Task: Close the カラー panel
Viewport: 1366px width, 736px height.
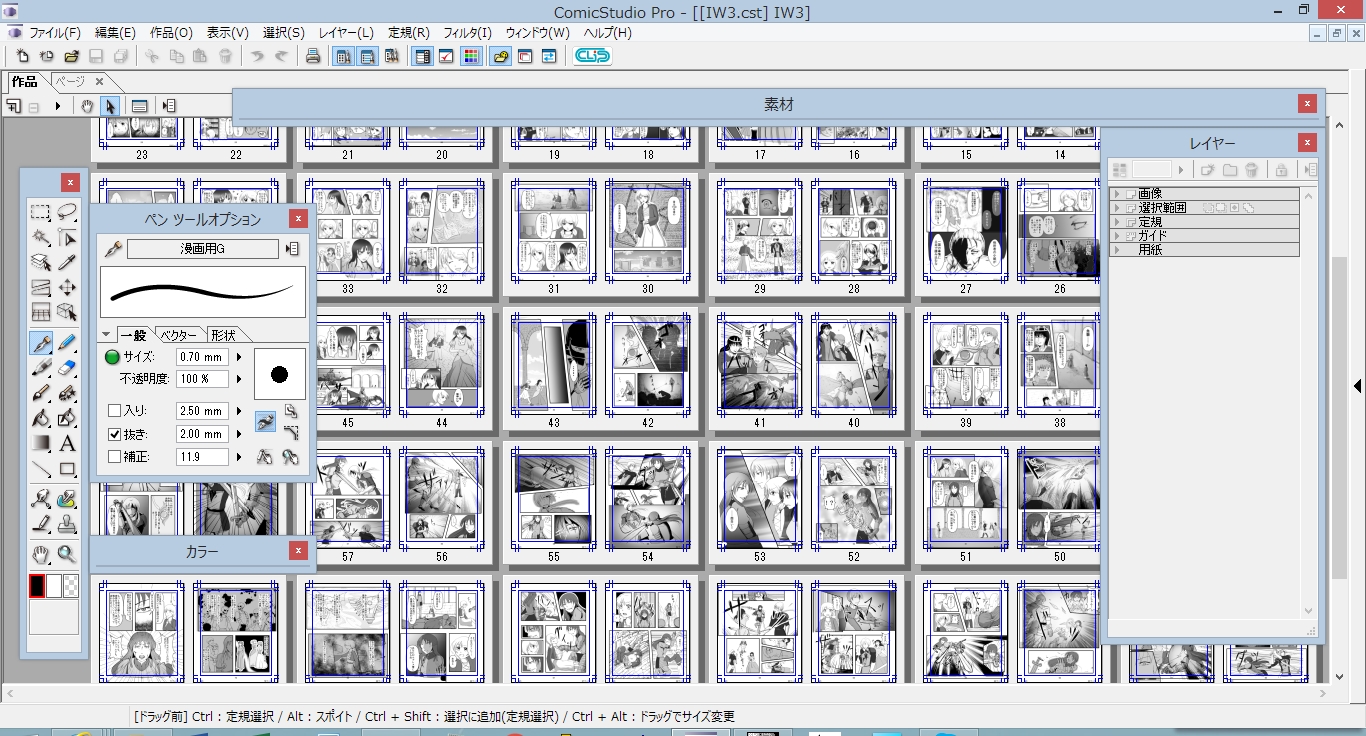Action: [298, 551]
